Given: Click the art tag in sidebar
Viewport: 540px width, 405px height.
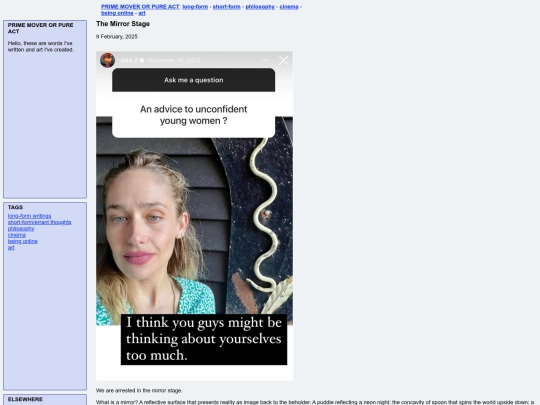Looking at the screenshot, I should 11,248.
